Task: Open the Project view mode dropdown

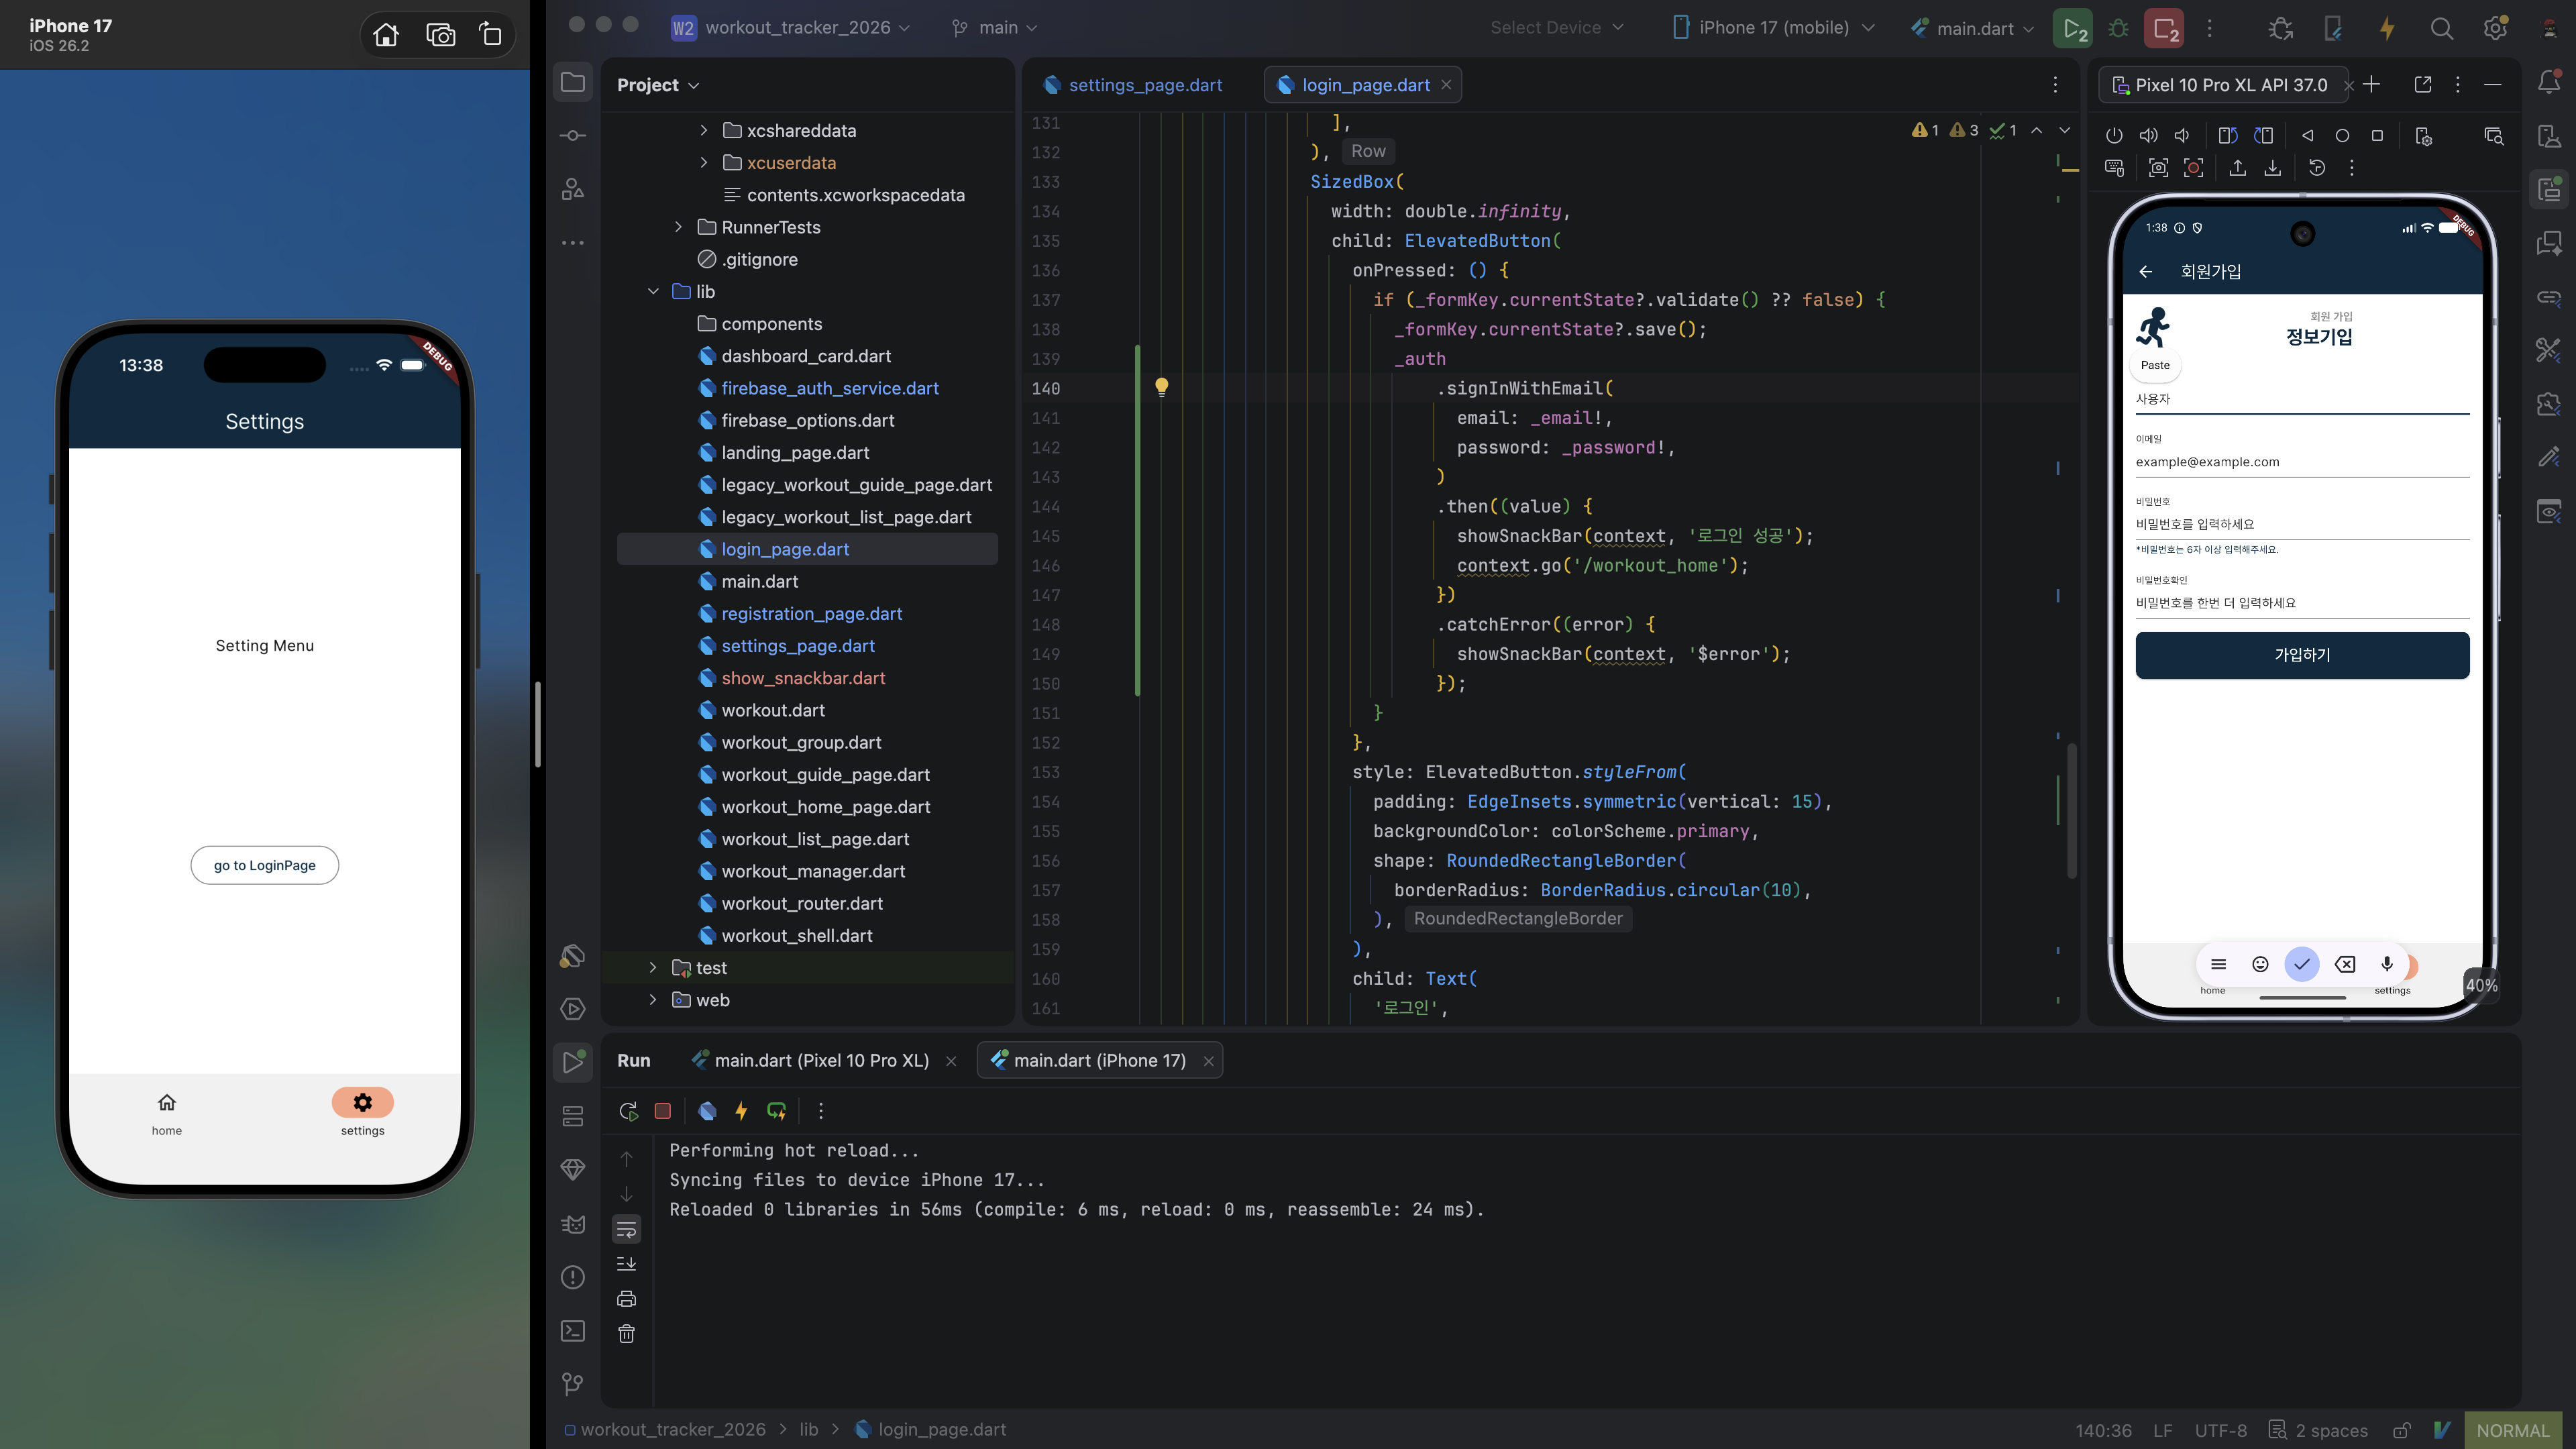Action: pos(658,85)
